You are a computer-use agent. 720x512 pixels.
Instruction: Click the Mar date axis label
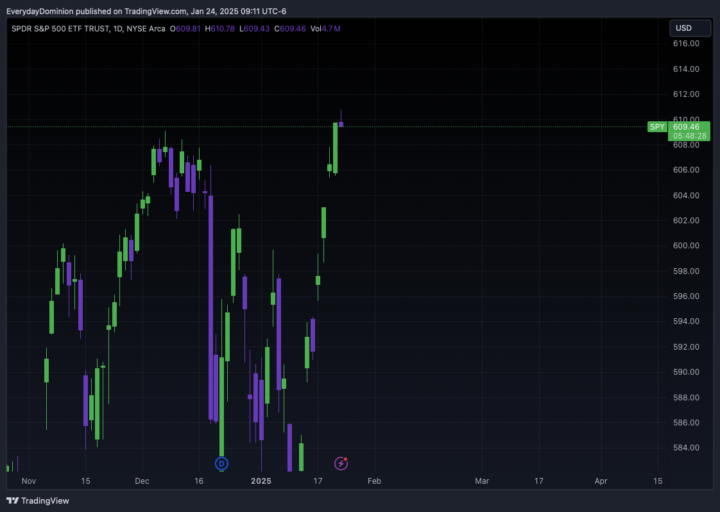click(482, 481)
